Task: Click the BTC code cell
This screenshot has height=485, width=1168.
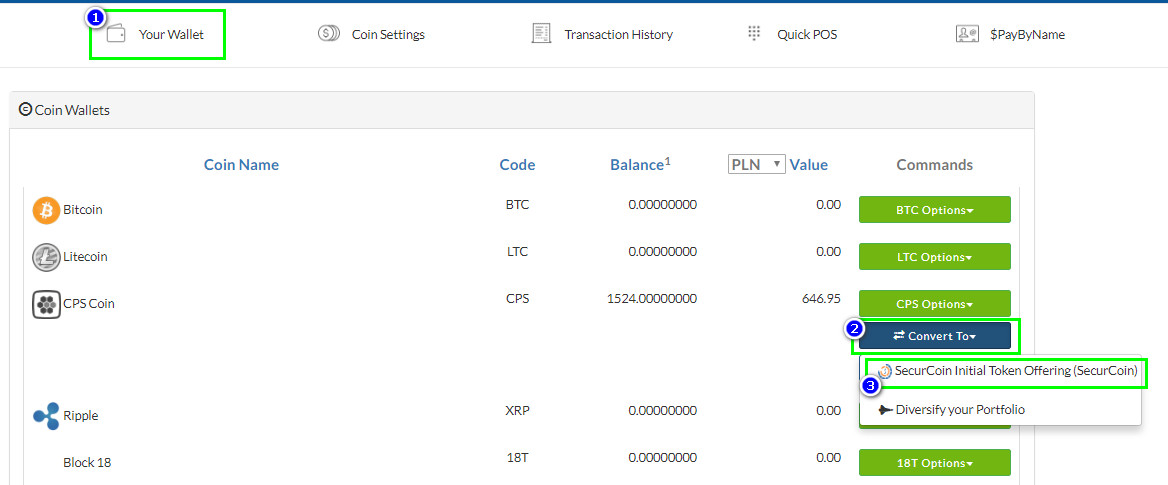Action: [517, 204]
